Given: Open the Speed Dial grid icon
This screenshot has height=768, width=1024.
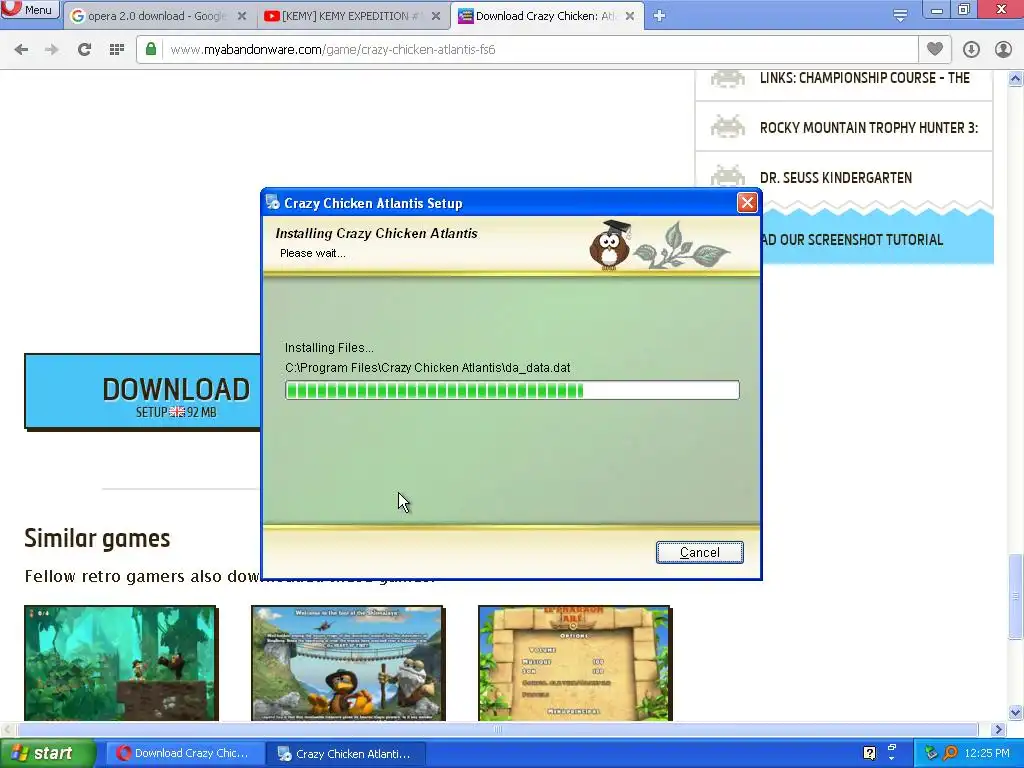Looking at the screenshot, I should coord(117,50).
